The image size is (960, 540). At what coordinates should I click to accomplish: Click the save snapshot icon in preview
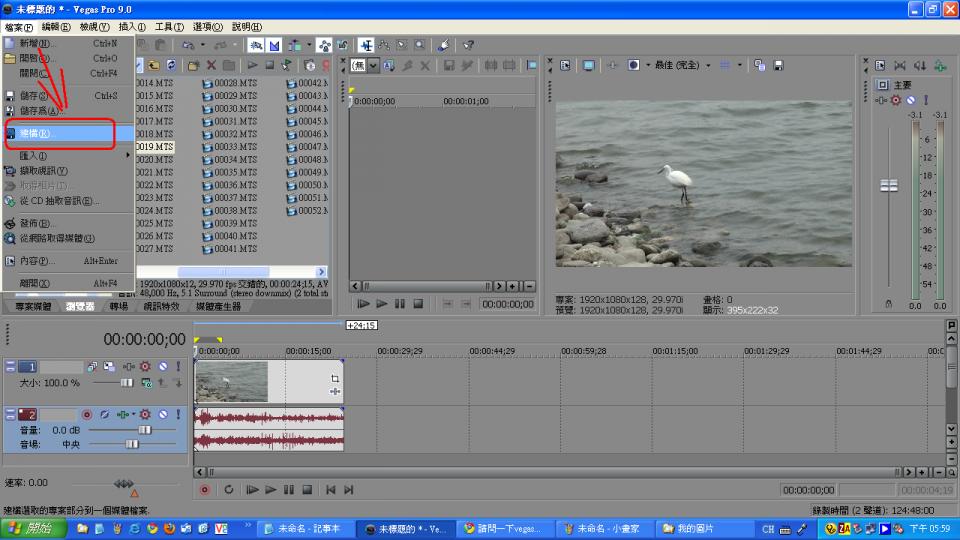777,65
